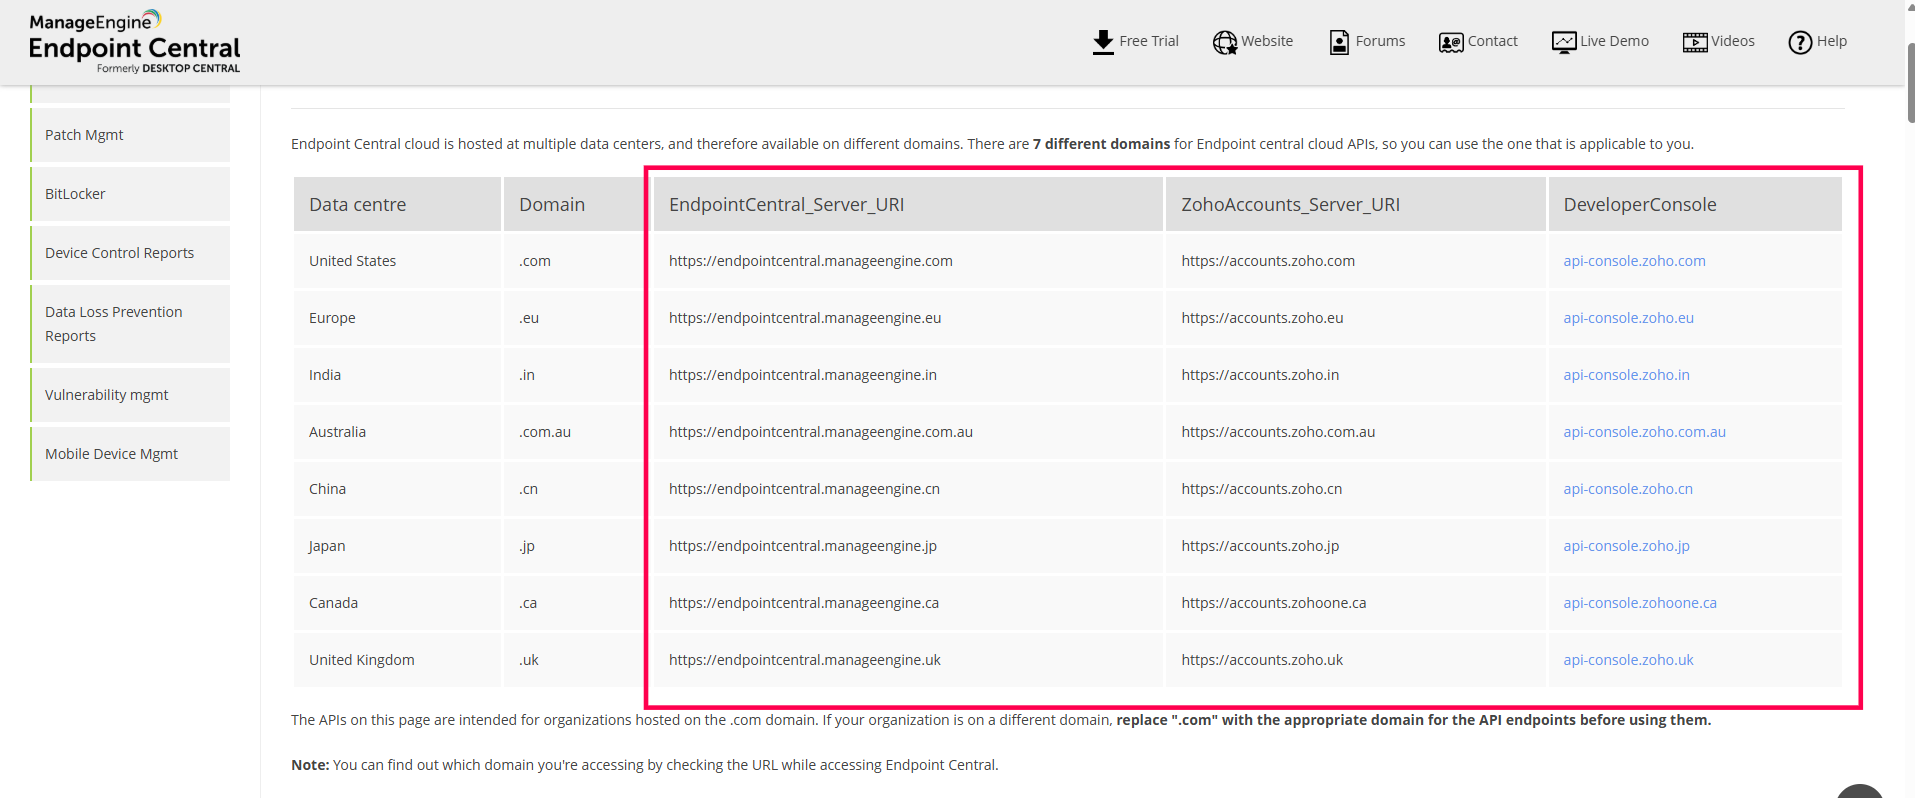This screenshot has width=1915, height=798.
Task: Click https://endpointcentral.manageengine.eu cell
Action: (908, 318)
